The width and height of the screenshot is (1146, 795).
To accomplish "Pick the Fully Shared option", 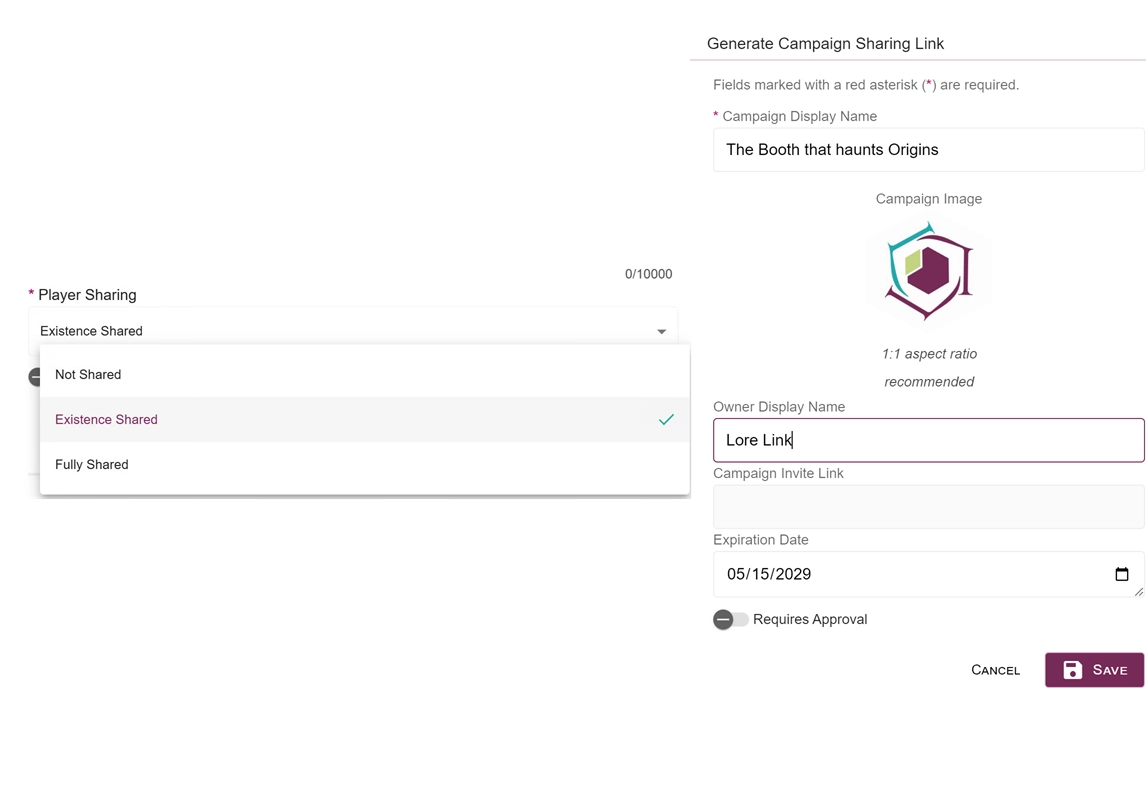I will tap(364, 465).
